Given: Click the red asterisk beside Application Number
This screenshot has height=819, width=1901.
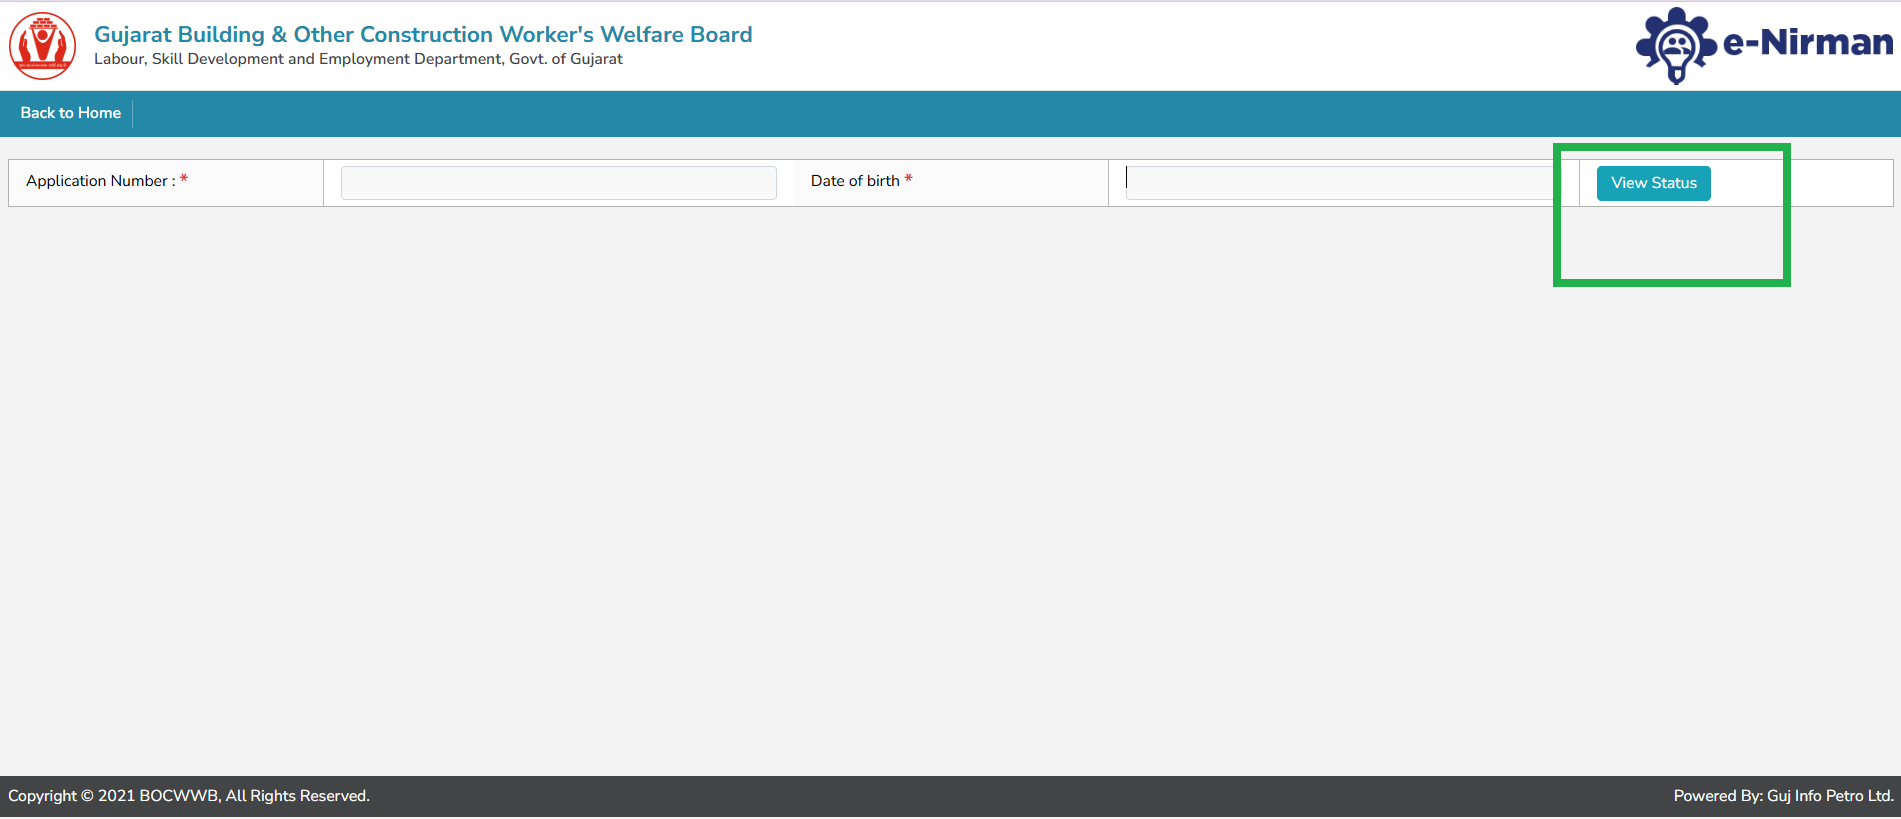Looking at the screenshot, I should click(x=184, y=180).
